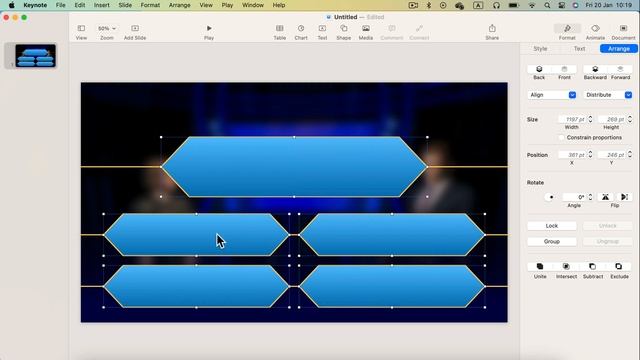
Task: Open the Document inspector
Action: [623, 32]
